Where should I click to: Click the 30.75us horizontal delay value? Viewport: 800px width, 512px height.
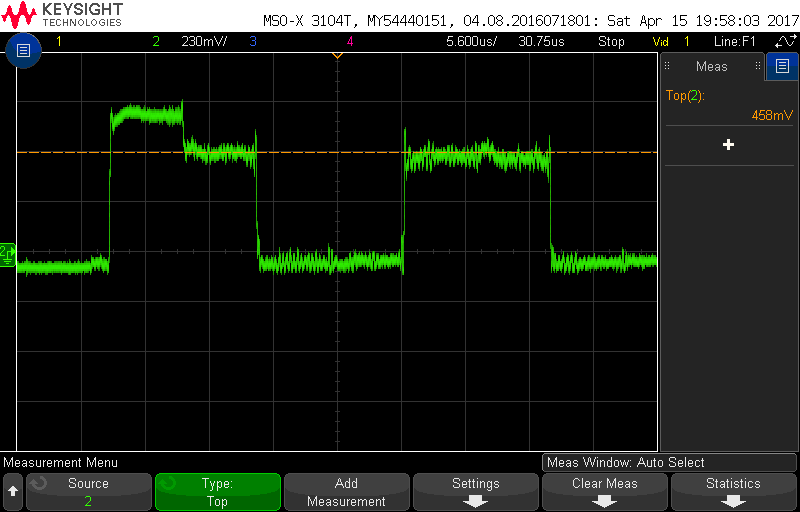pyautogui.click(x=541, y=41)
